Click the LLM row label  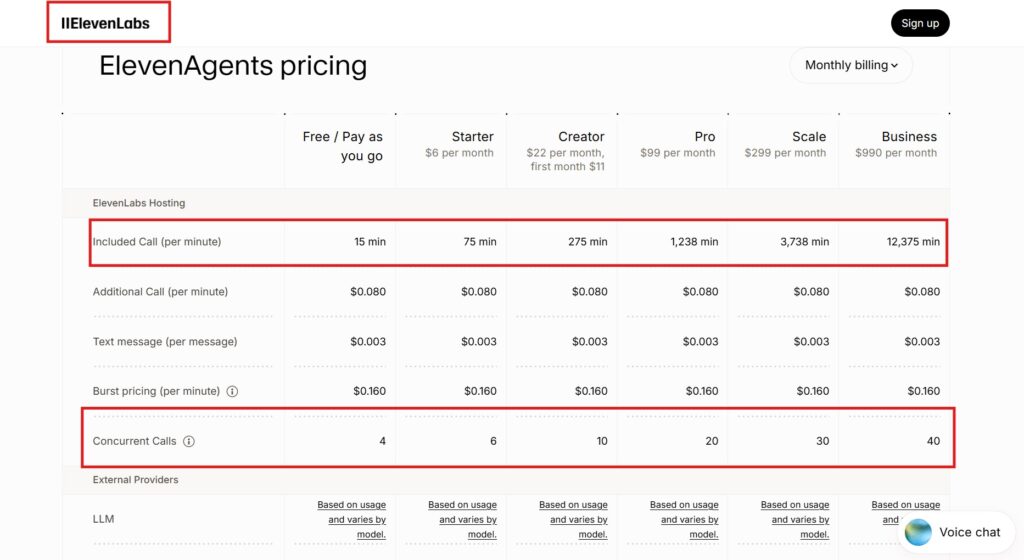pyautogui.click(x=103, y=520)
